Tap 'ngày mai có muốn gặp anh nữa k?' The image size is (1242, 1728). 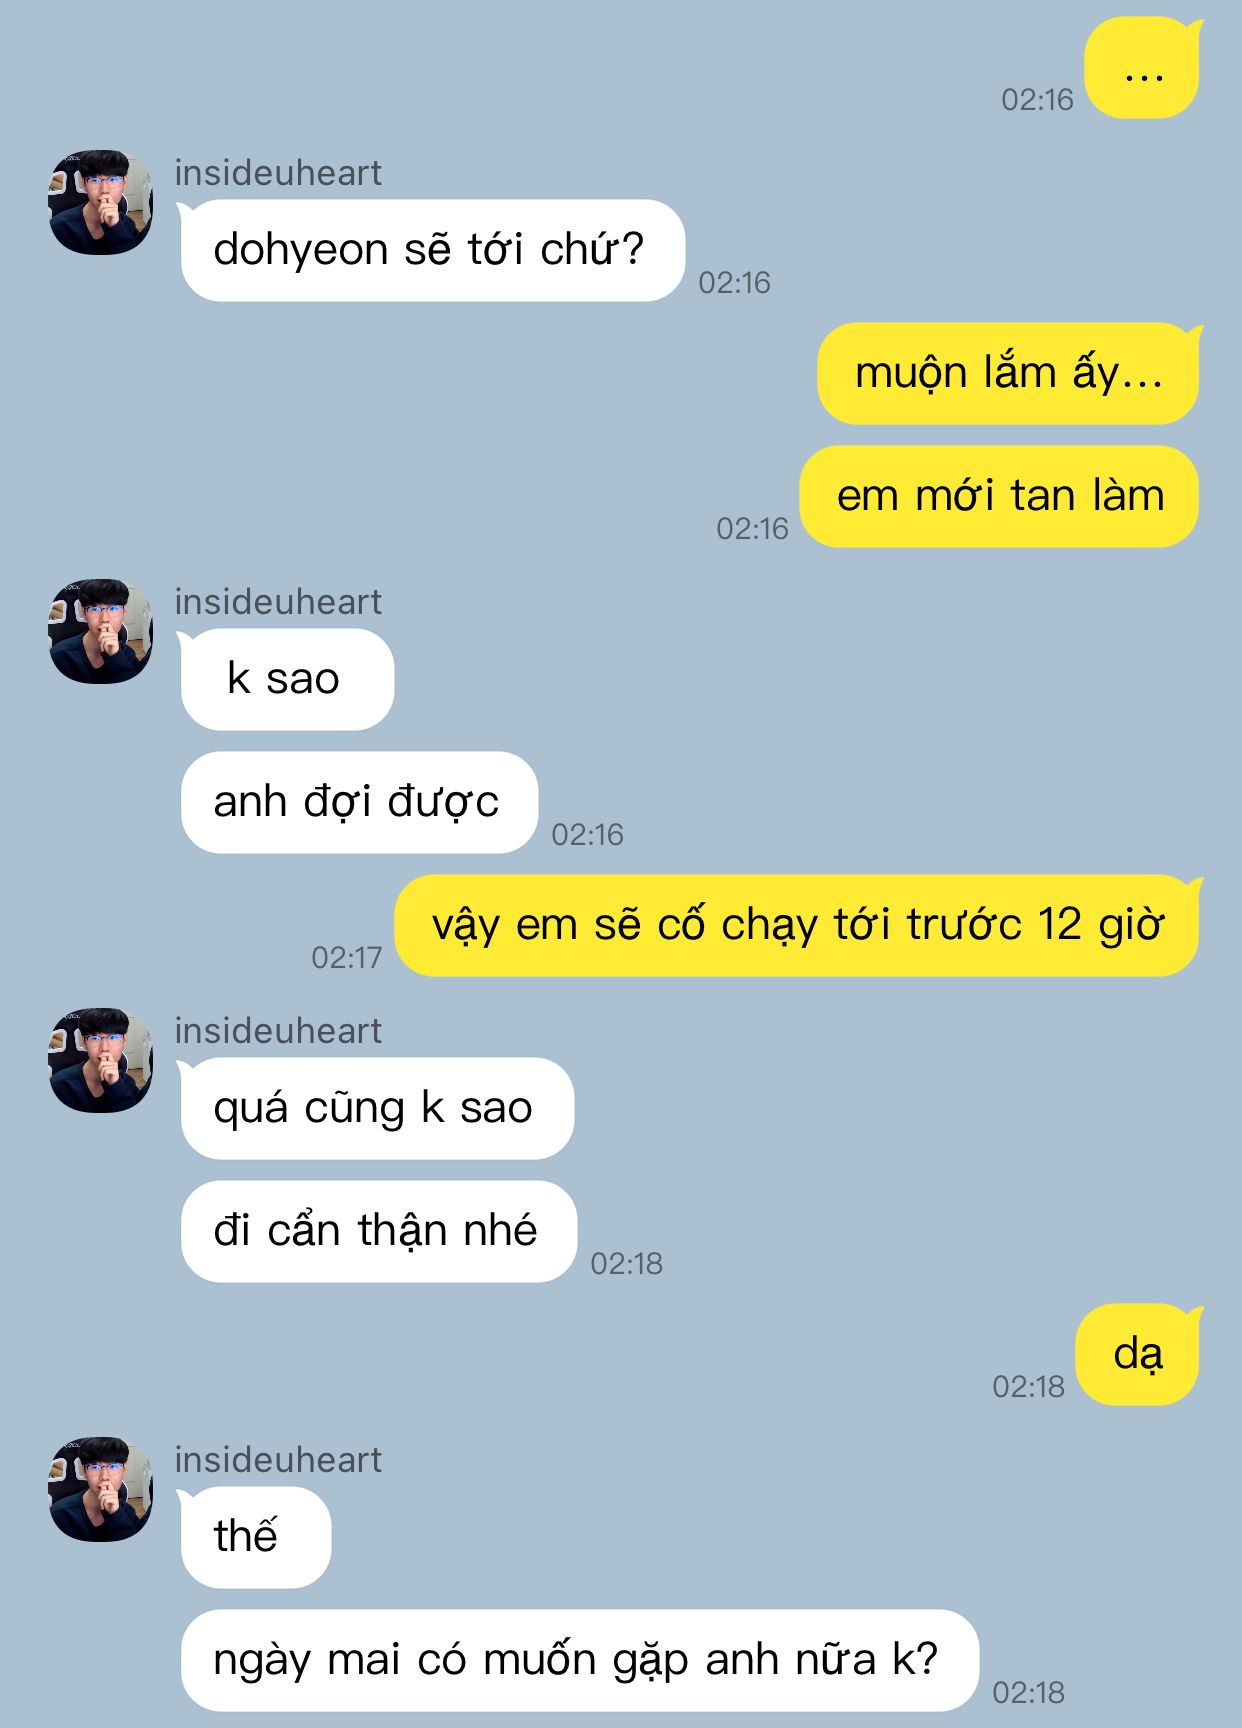point(579,1660)
